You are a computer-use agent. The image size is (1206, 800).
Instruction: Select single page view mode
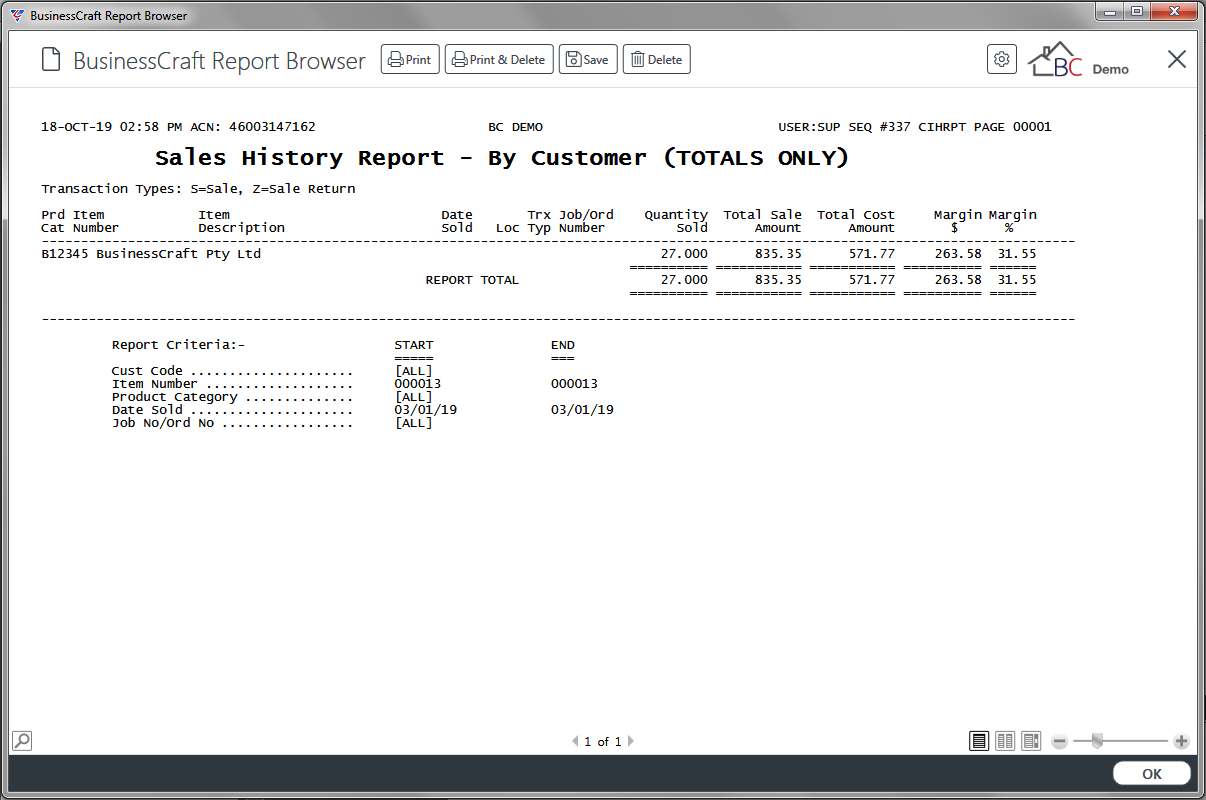click(x=979, y=741)
